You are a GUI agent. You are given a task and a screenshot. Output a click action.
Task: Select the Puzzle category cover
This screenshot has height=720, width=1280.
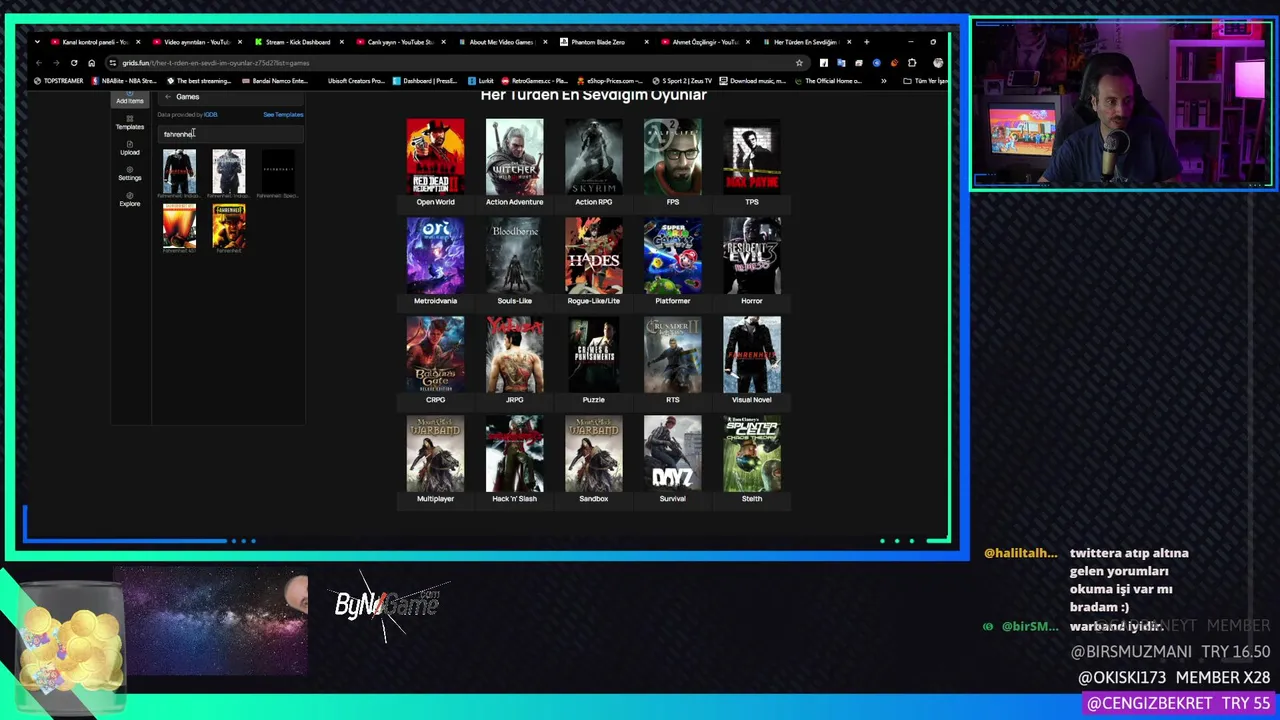(593, 354)
